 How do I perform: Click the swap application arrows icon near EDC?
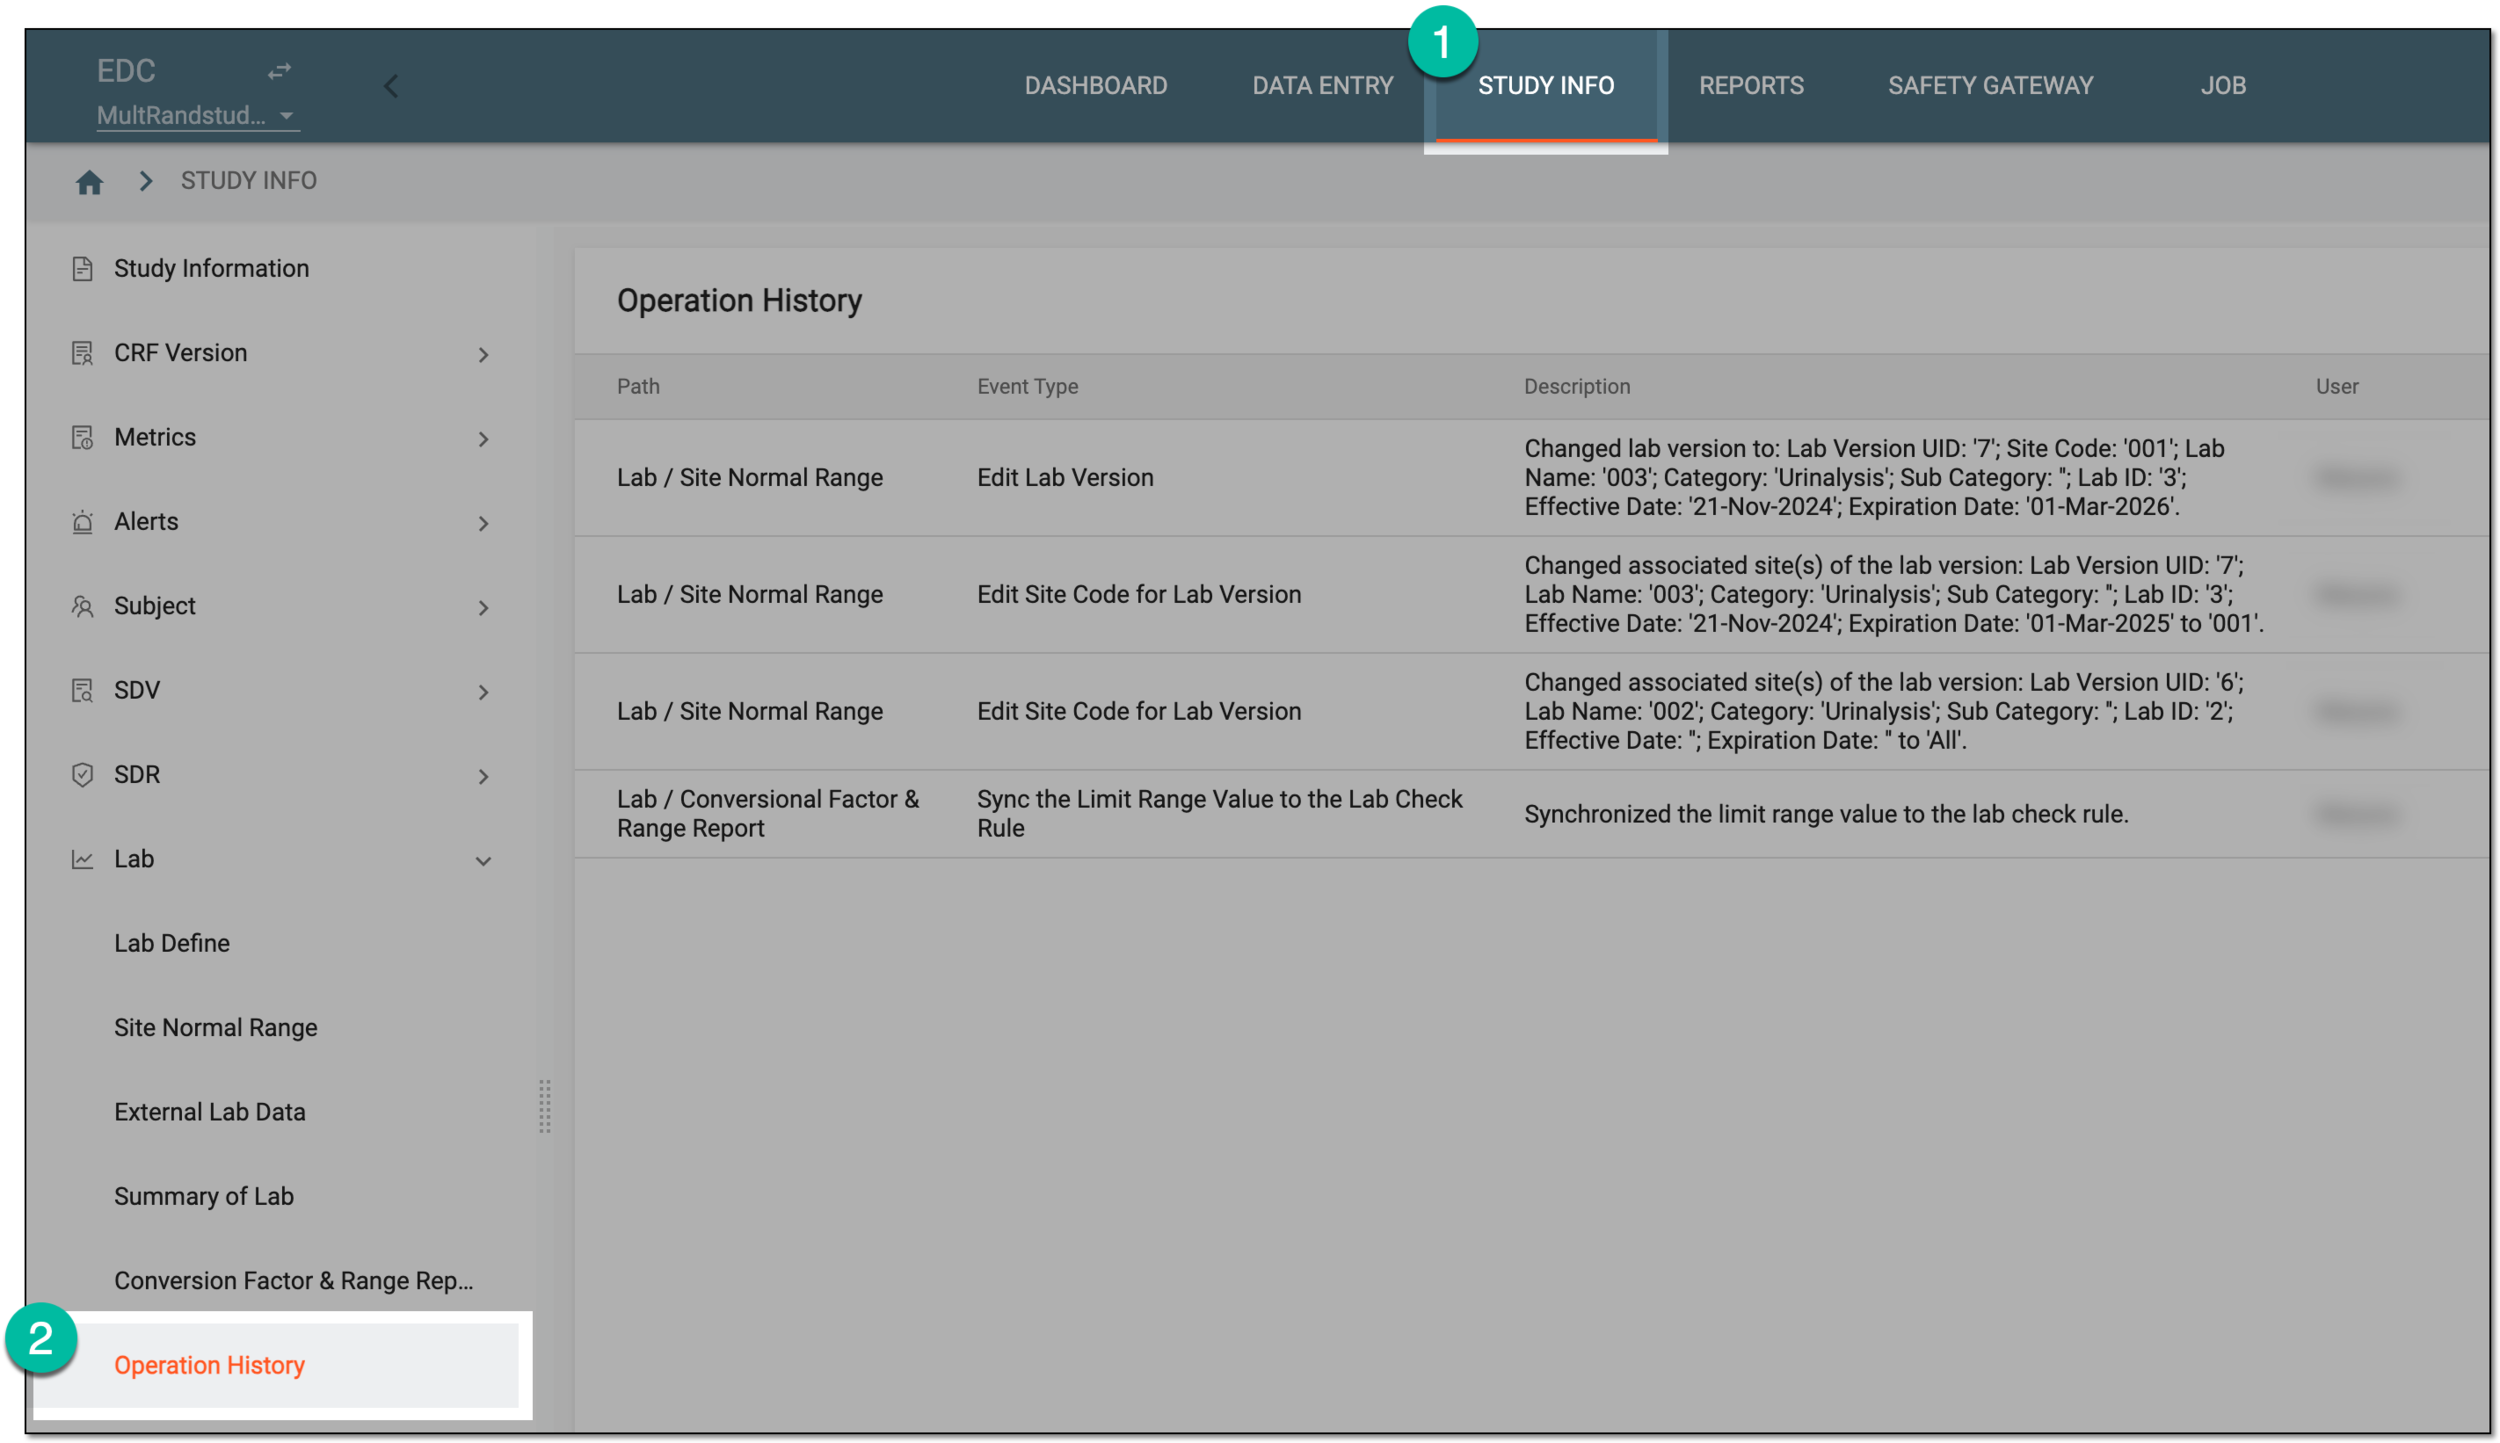click(x=279, y=71)
